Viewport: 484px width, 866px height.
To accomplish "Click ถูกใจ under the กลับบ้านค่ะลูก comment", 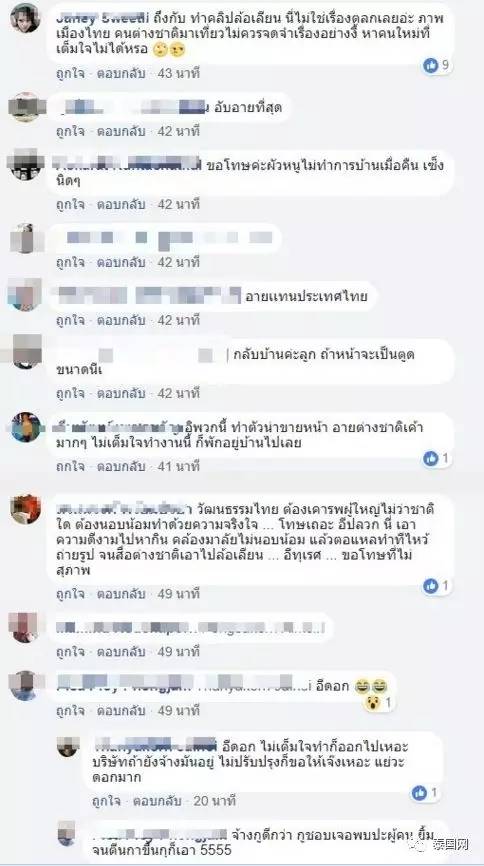I will [70, 393].
